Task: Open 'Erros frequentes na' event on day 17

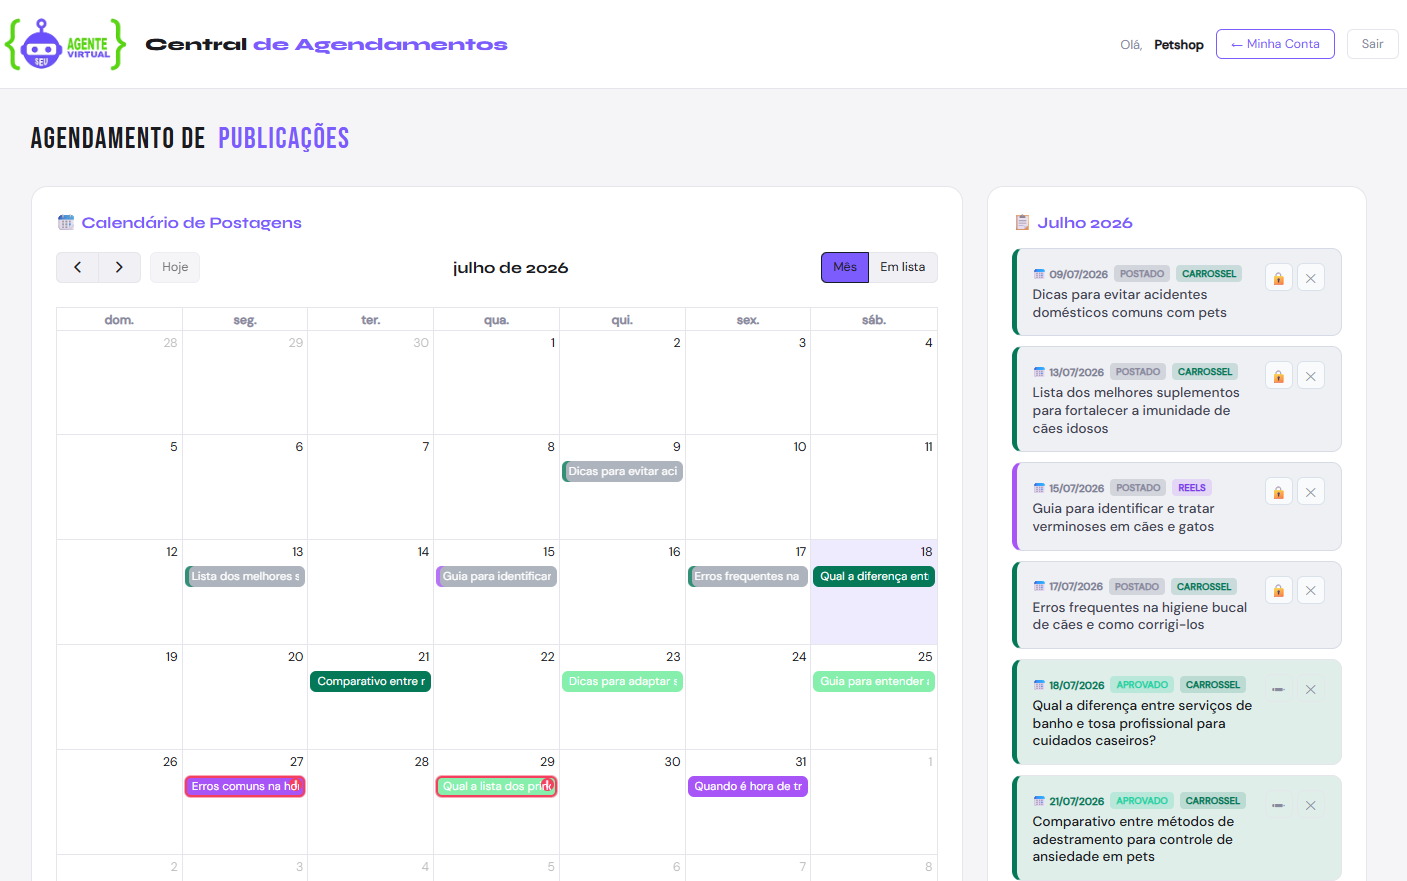Action: pos(748,576)
